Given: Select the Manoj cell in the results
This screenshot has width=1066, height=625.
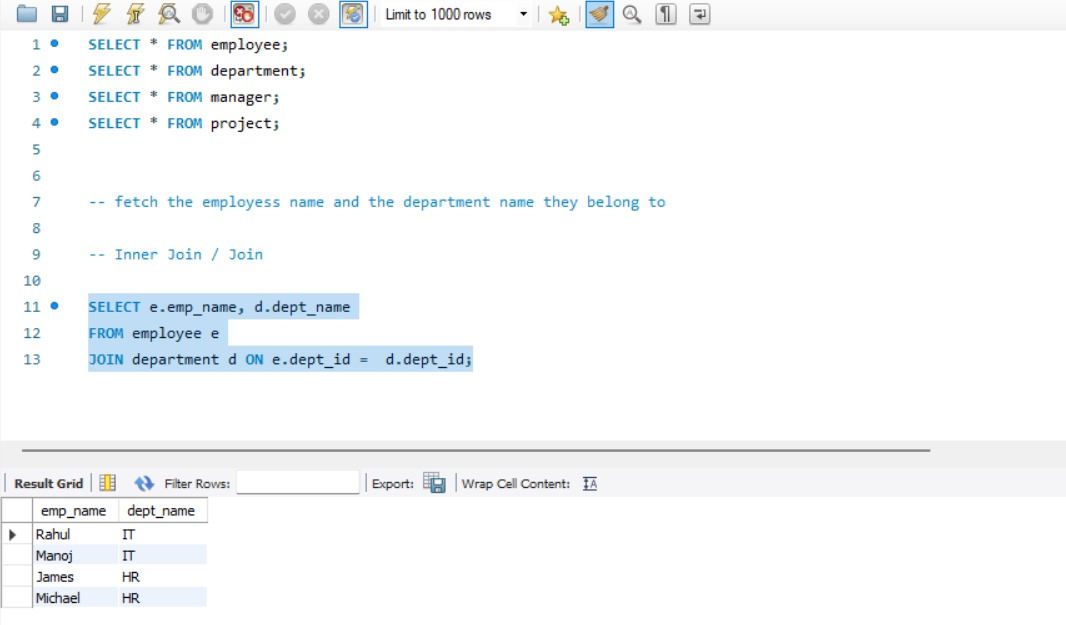Looking at the screenshot, I should tap(75, 556).
